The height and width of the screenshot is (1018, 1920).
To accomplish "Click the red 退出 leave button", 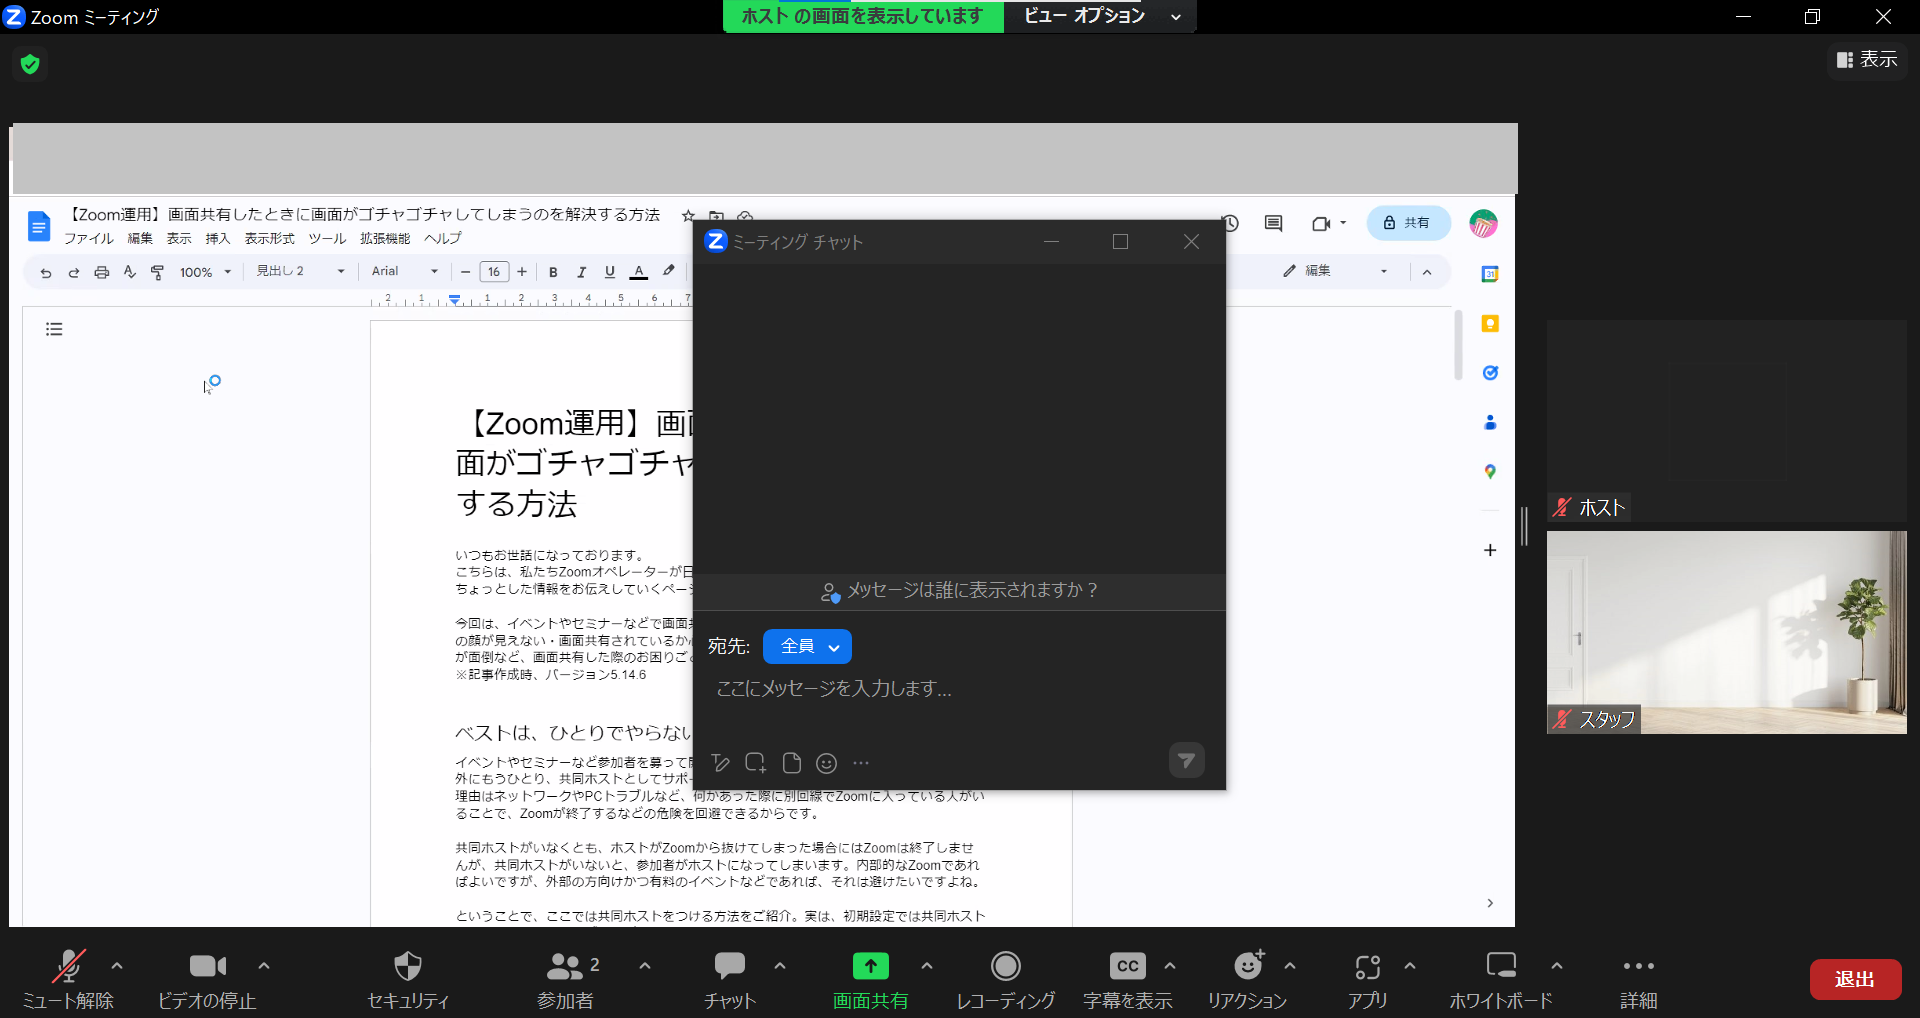I will [1855, 979].
